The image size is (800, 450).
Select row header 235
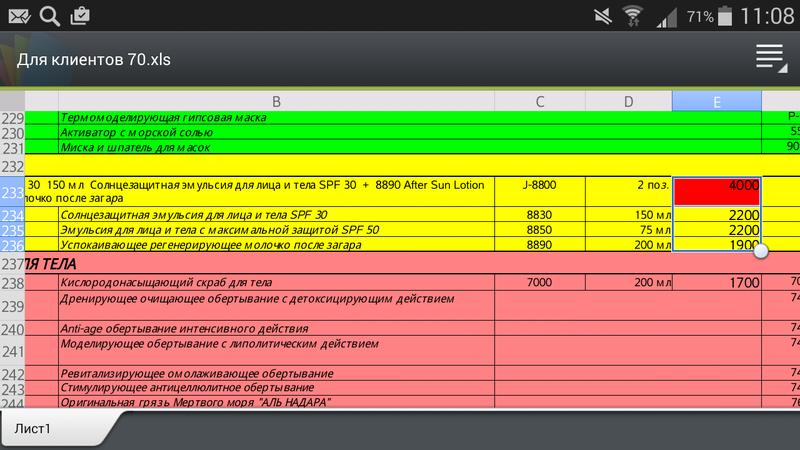pos(12,230)
